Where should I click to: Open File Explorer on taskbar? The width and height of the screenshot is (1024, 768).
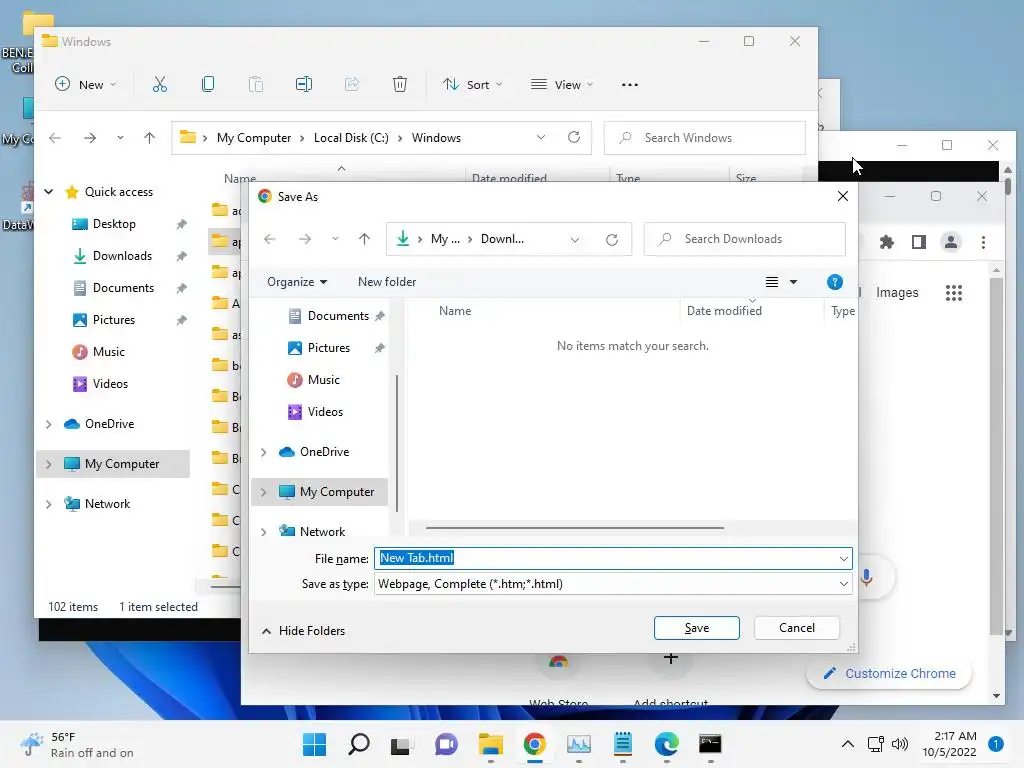click(x=490, y=744)
